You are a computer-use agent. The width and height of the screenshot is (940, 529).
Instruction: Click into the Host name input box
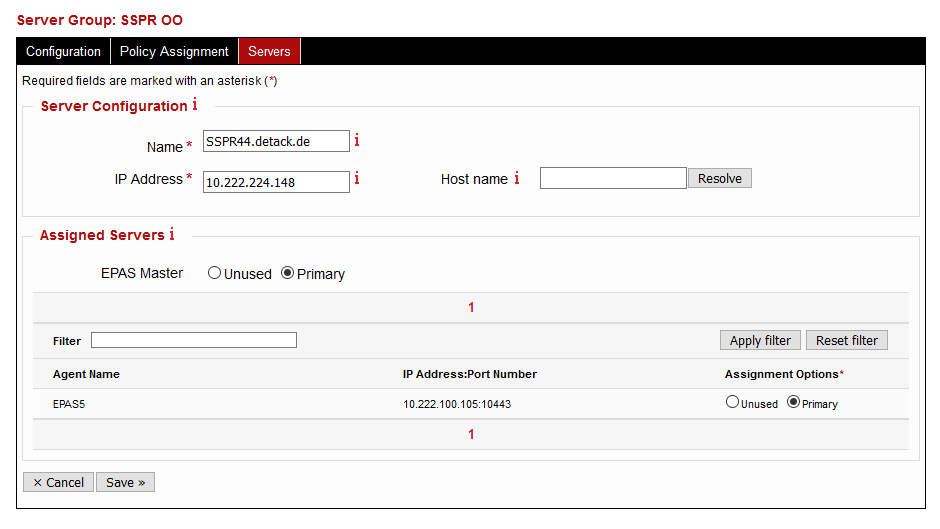click(x=613, y=178)
